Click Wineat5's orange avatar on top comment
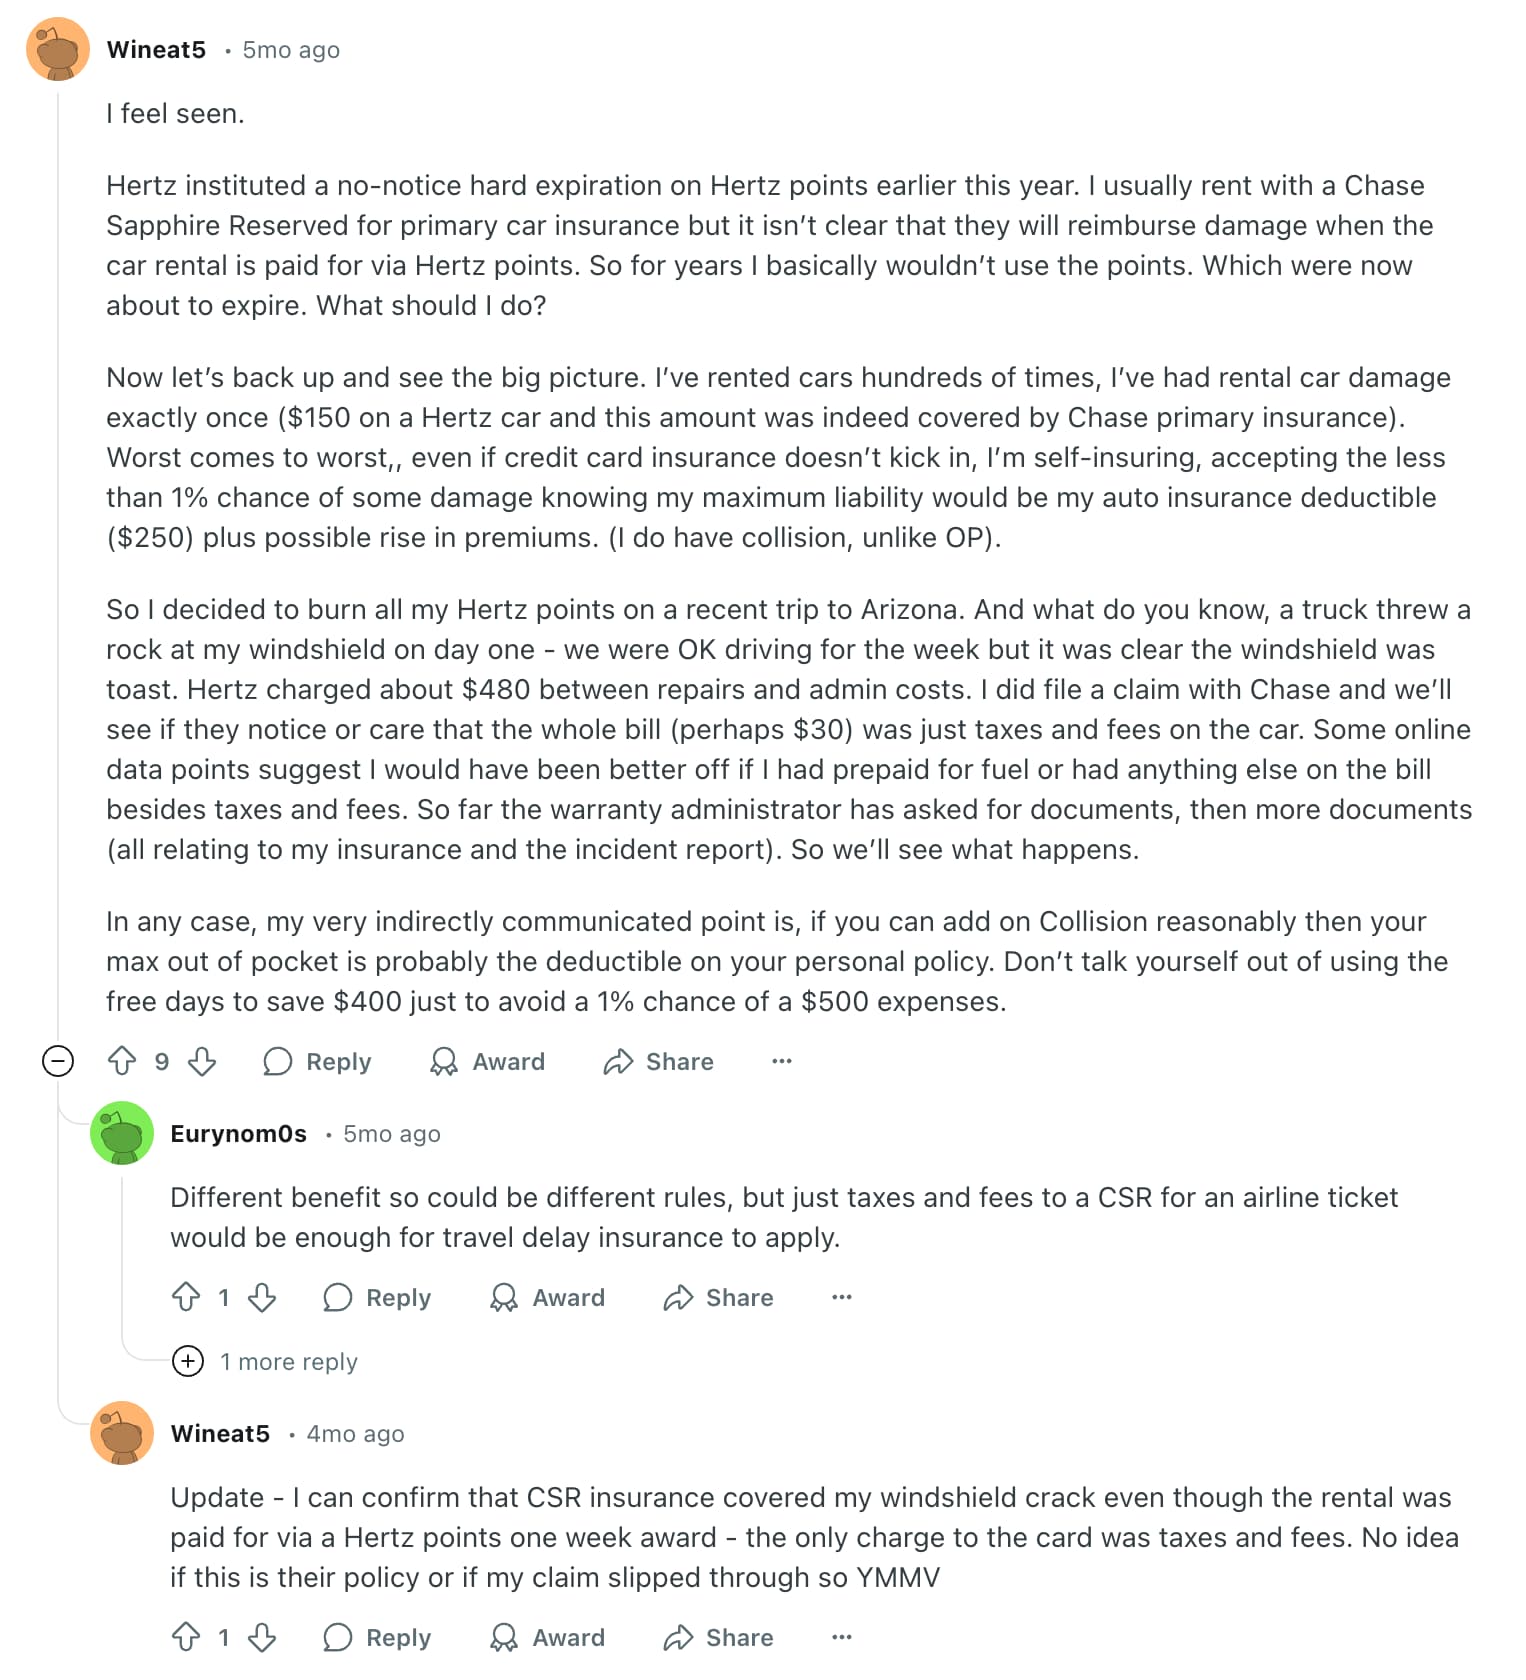 click(x=58, y=49)
